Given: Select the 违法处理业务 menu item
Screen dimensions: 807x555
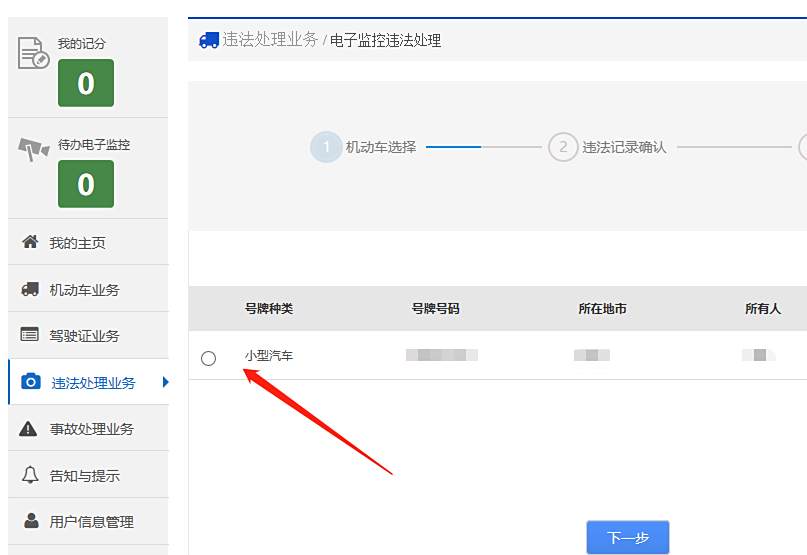Looking at the screenshot, I should click(x=88, y=382).
